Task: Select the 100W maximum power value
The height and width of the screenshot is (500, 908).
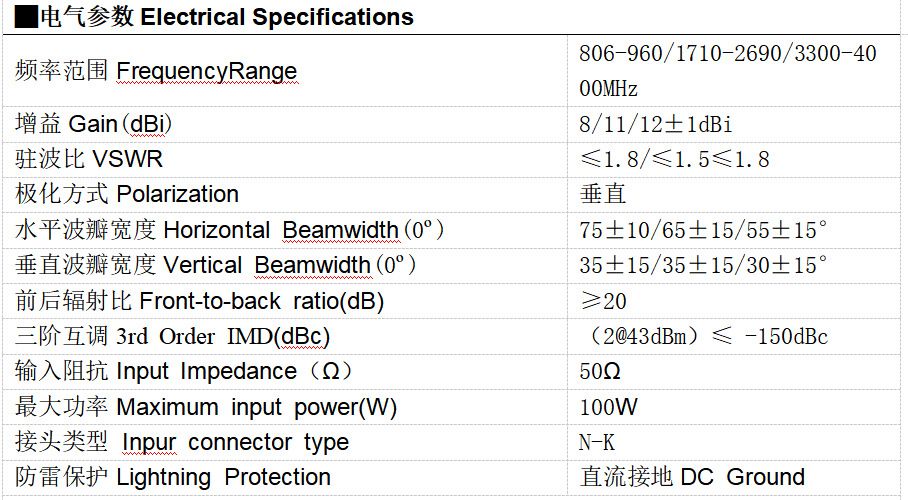Action: tap(608, 407)
